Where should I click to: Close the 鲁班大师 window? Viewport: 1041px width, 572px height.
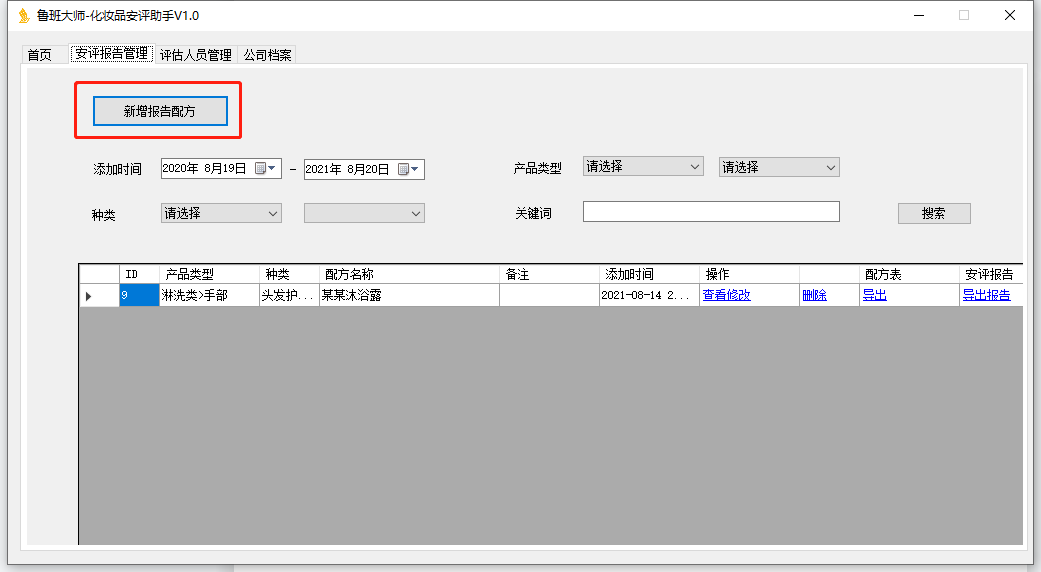click(x=1010, y=15)
